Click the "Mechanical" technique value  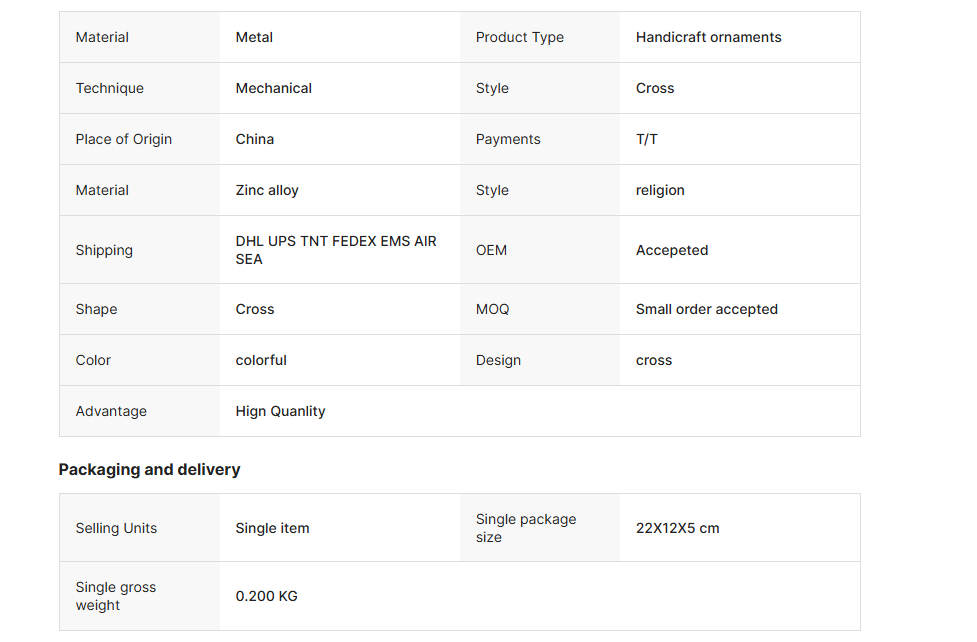pyautogui.click(x=273, y=88)
